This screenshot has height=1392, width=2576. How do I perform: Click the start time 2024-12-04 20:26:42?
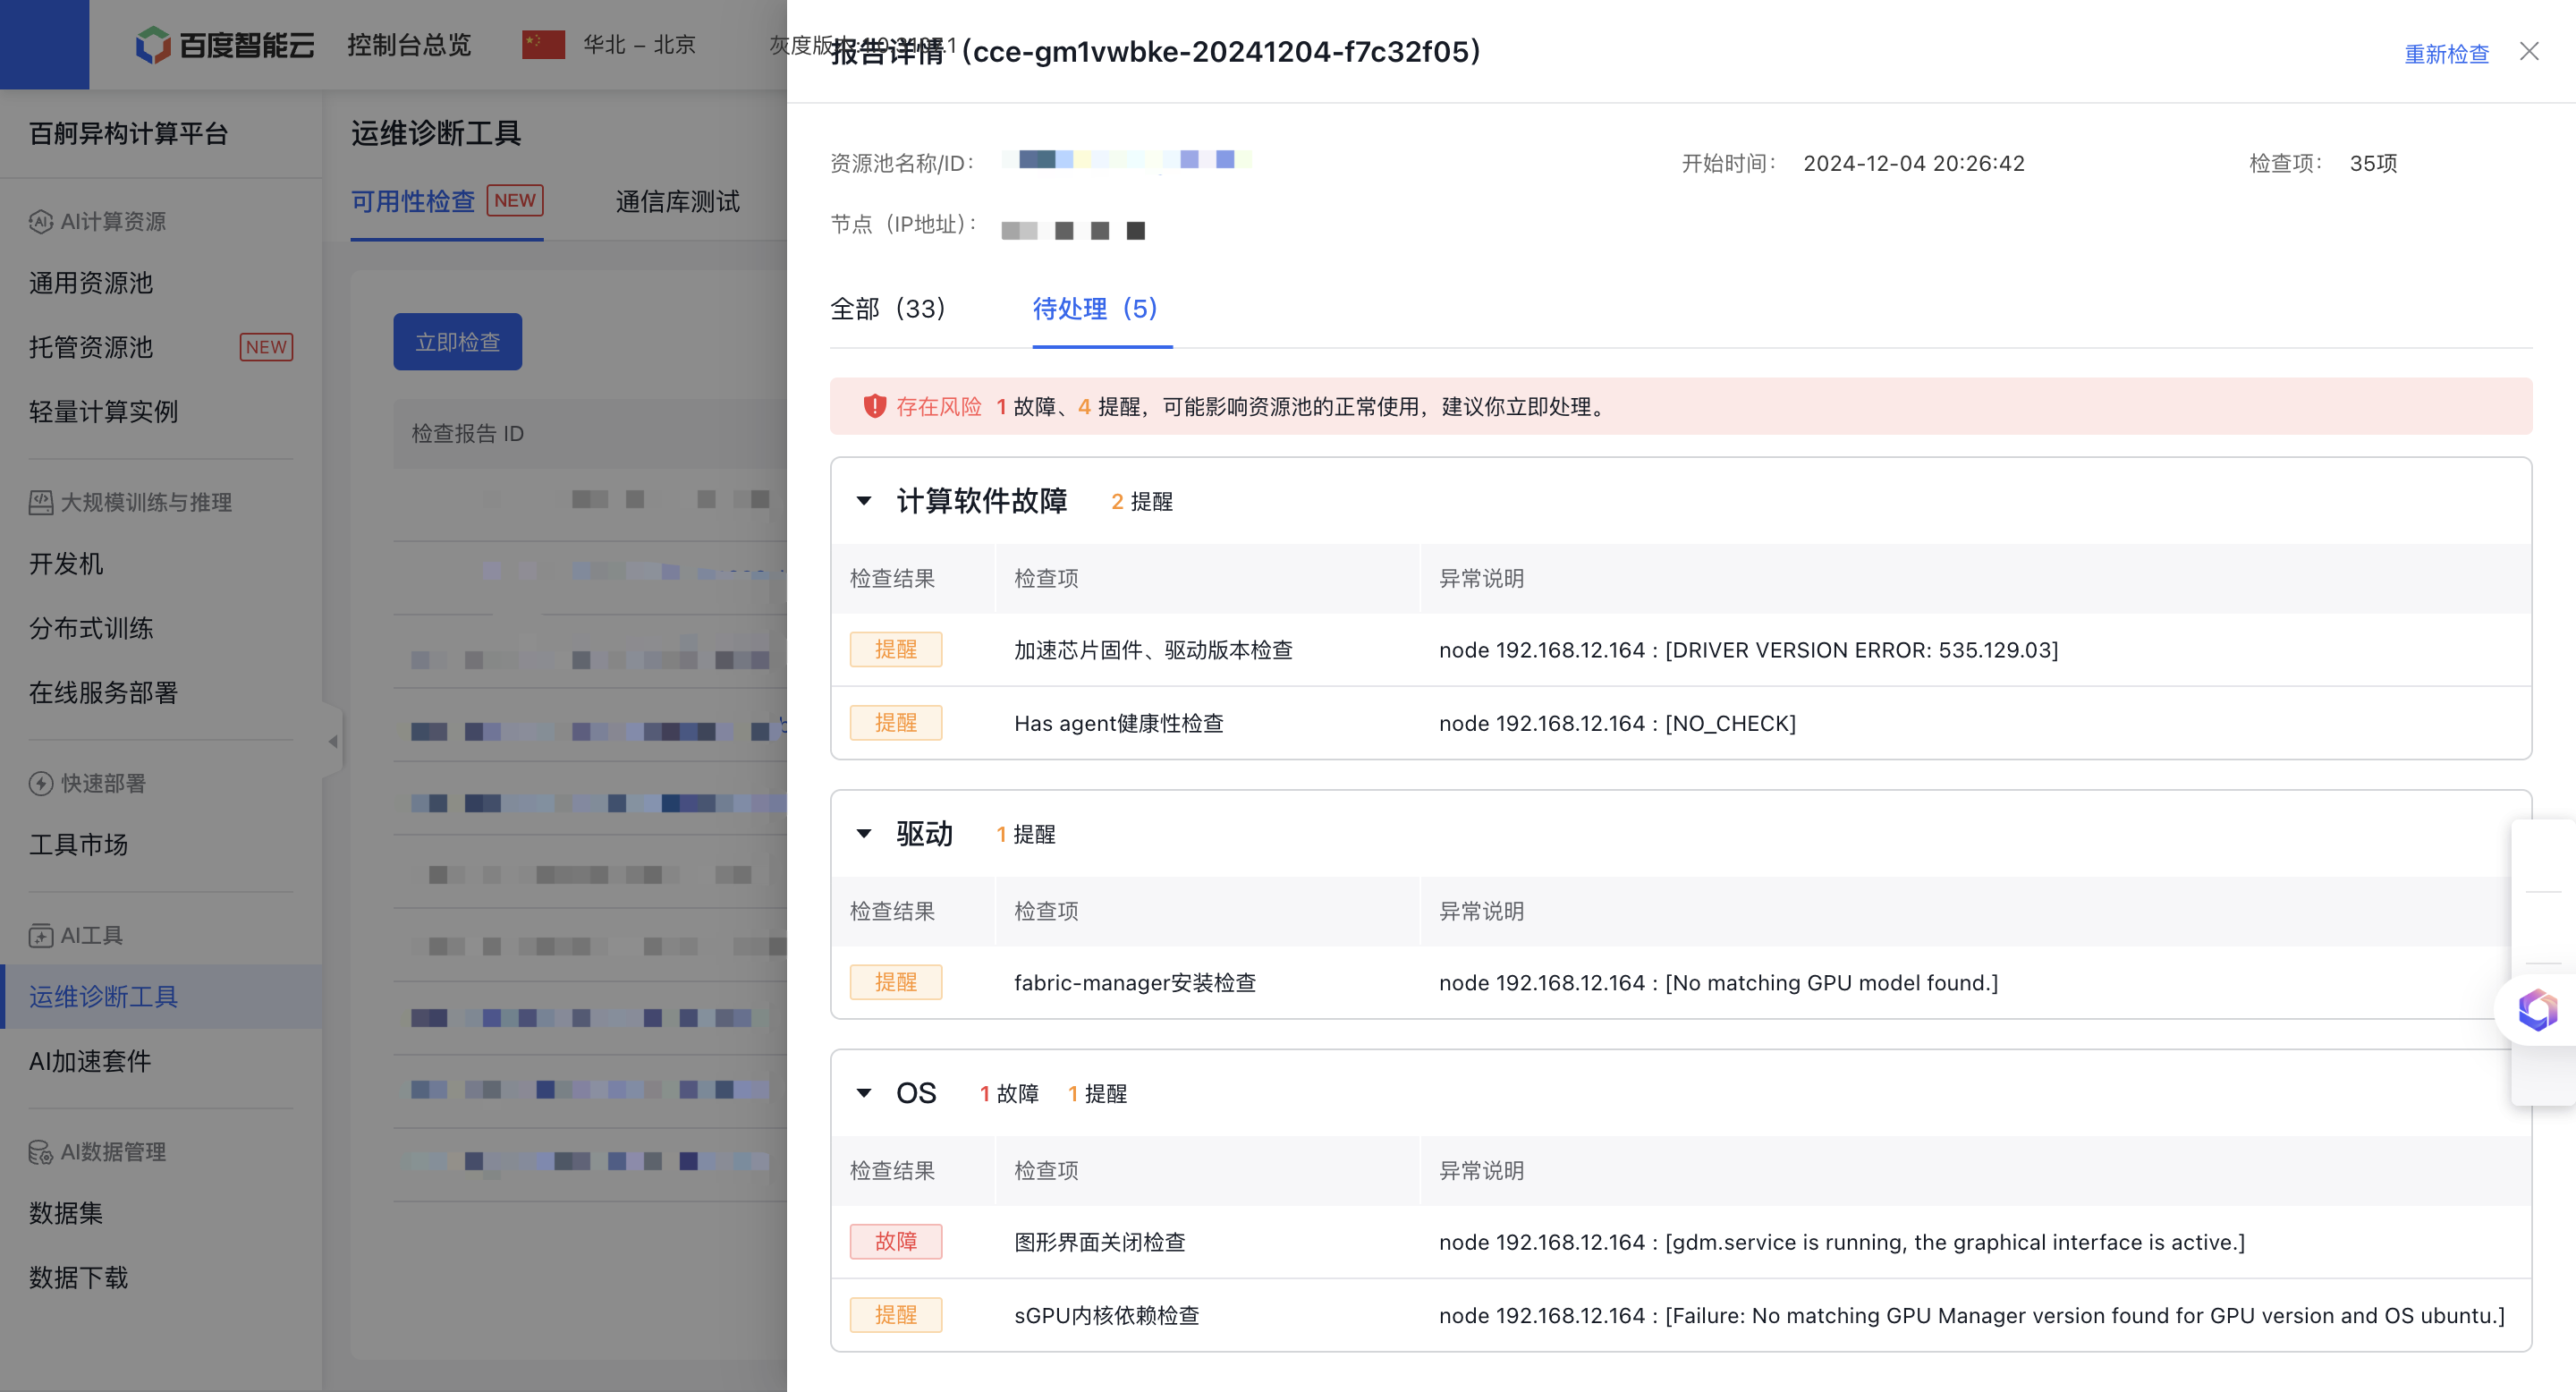pos(1914,163)
